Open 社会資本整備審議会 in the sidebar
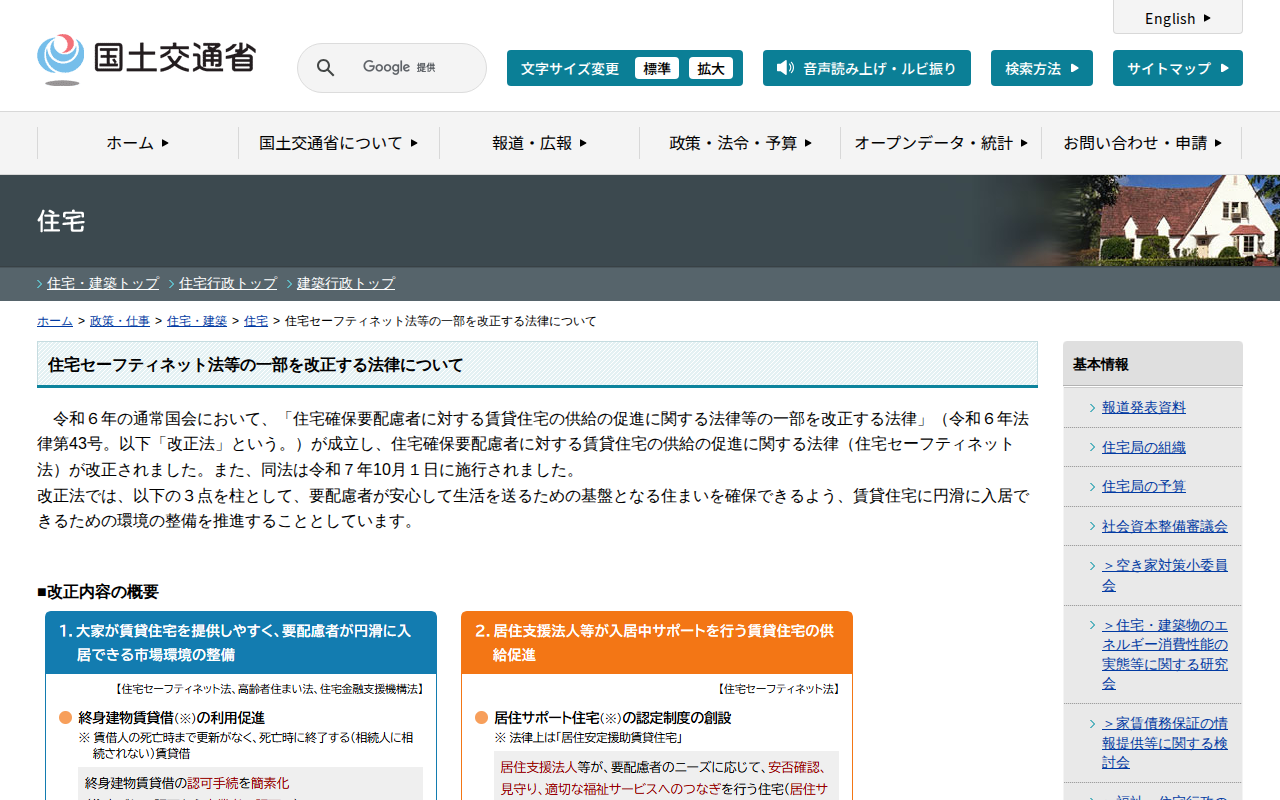 [1165, 526]
